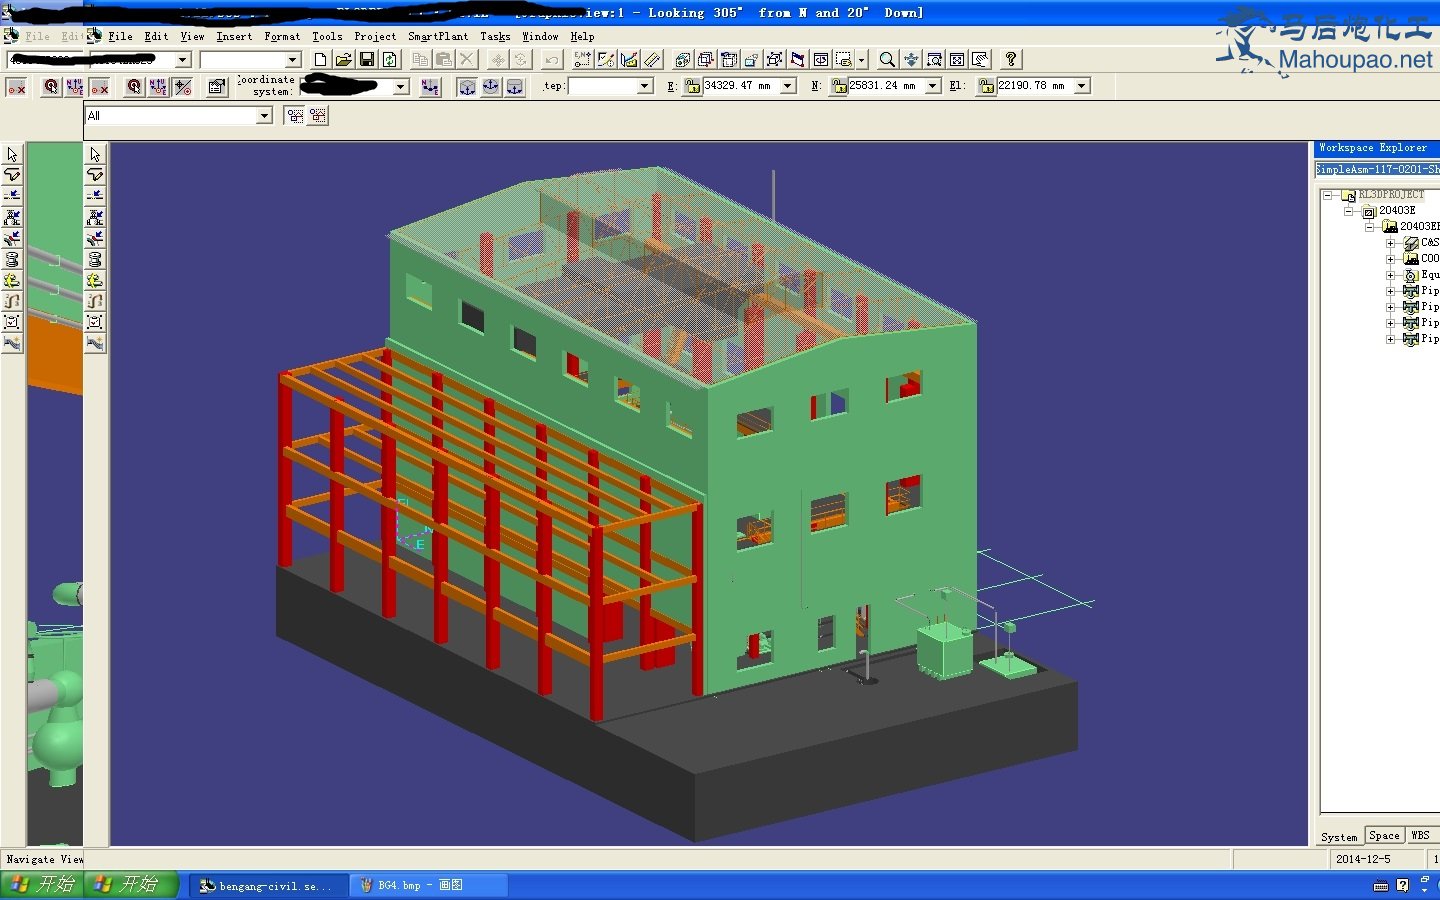Click the Measure ruler icon

(653, 59)
